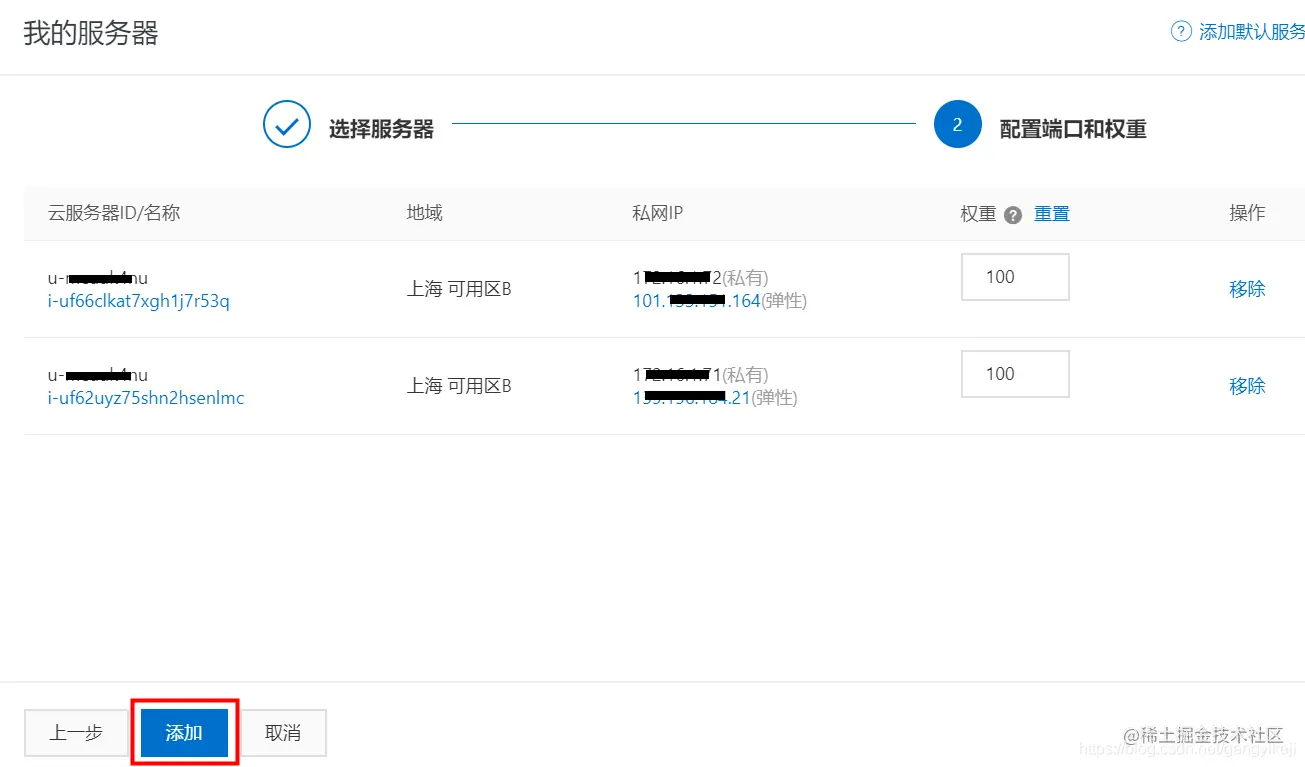Select the first server's weight input field
The width and height of the screenshot is (1305, 767).
(1014, 277)
